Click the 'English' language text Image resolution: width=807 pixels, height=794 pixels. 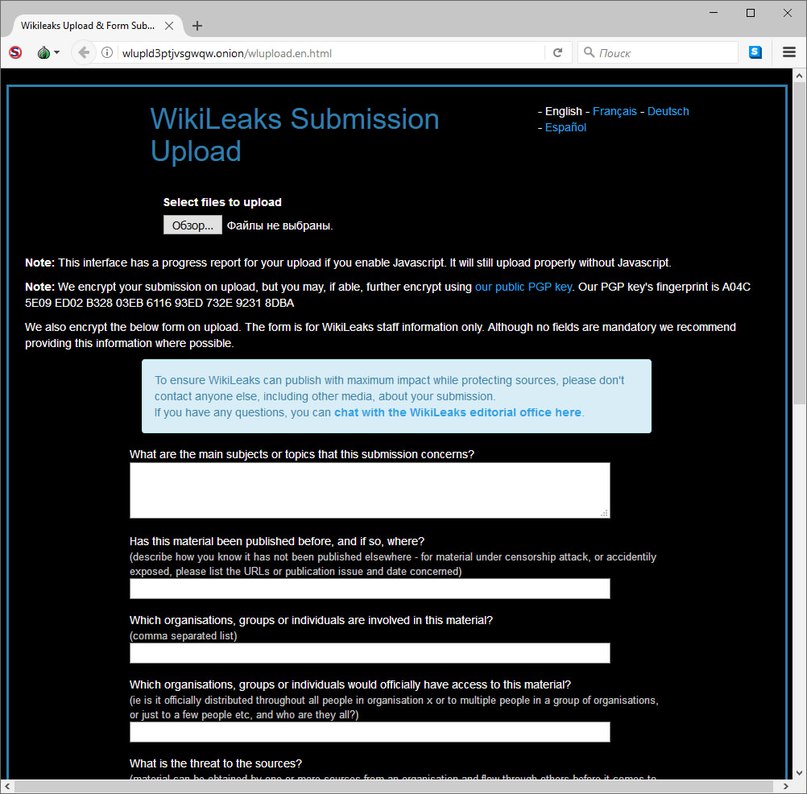coord(564,111)
